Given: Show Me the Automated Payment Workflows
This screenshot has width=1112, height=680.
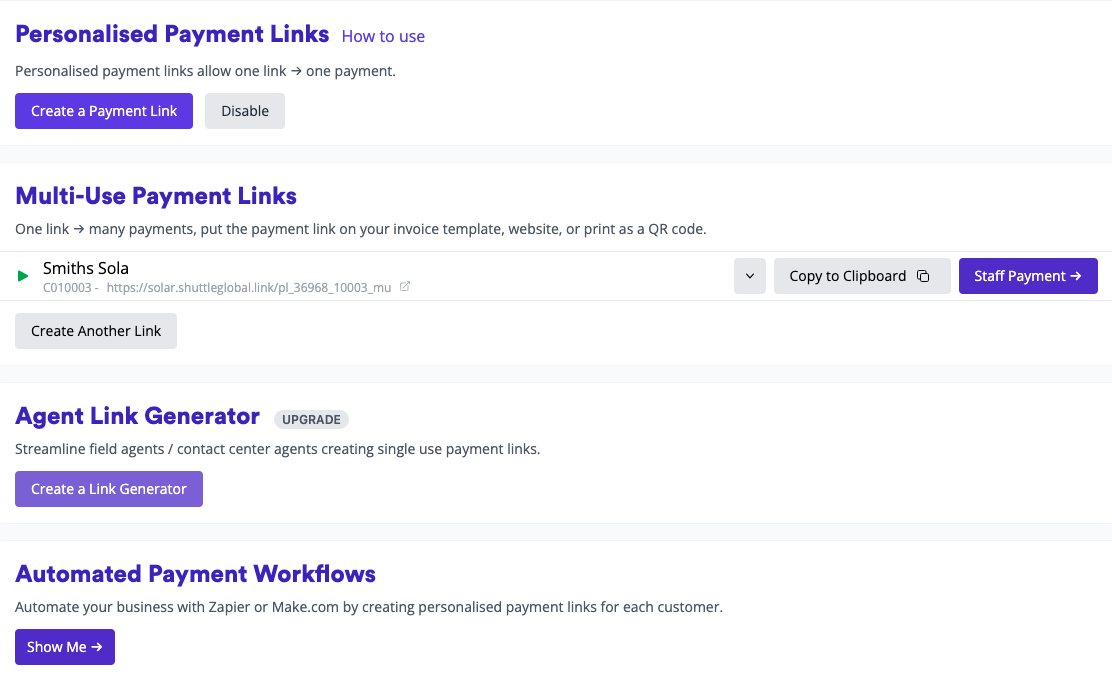Looking at the screenshot, I should (64, 647).
